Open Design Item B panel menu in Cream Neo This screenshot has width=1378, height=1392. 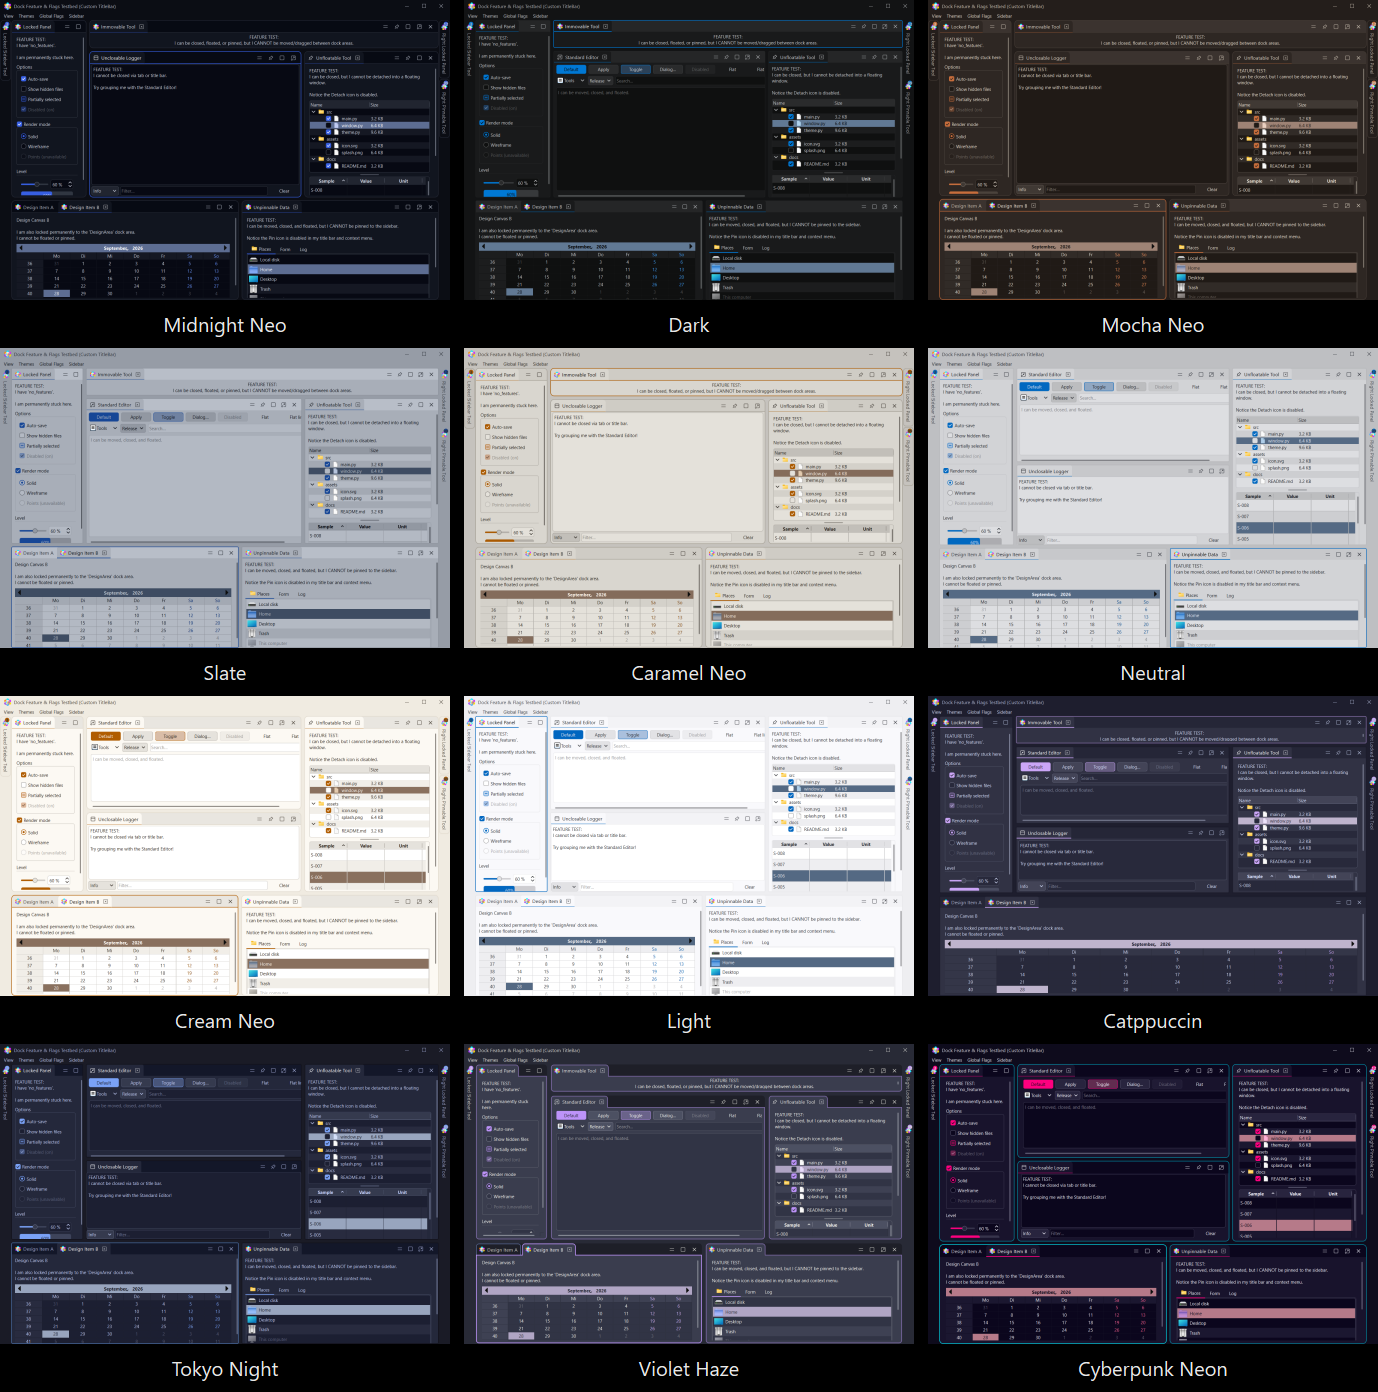[208, 902]
